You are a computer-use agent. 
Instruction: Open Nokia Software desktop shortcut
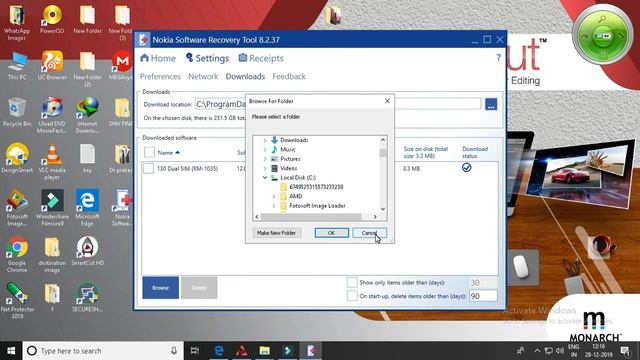tap(122, 208)
